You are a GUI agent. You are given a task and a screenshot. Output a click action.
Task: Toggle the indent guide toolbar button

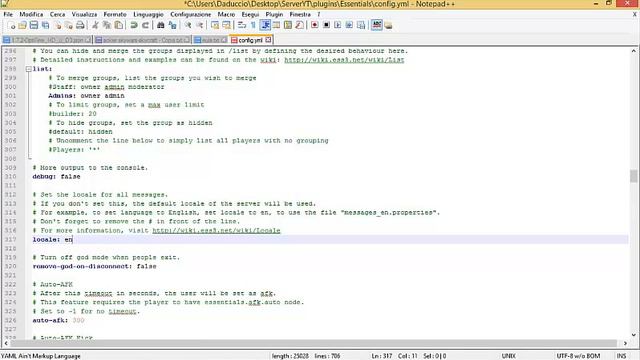(x=265, y=25)
